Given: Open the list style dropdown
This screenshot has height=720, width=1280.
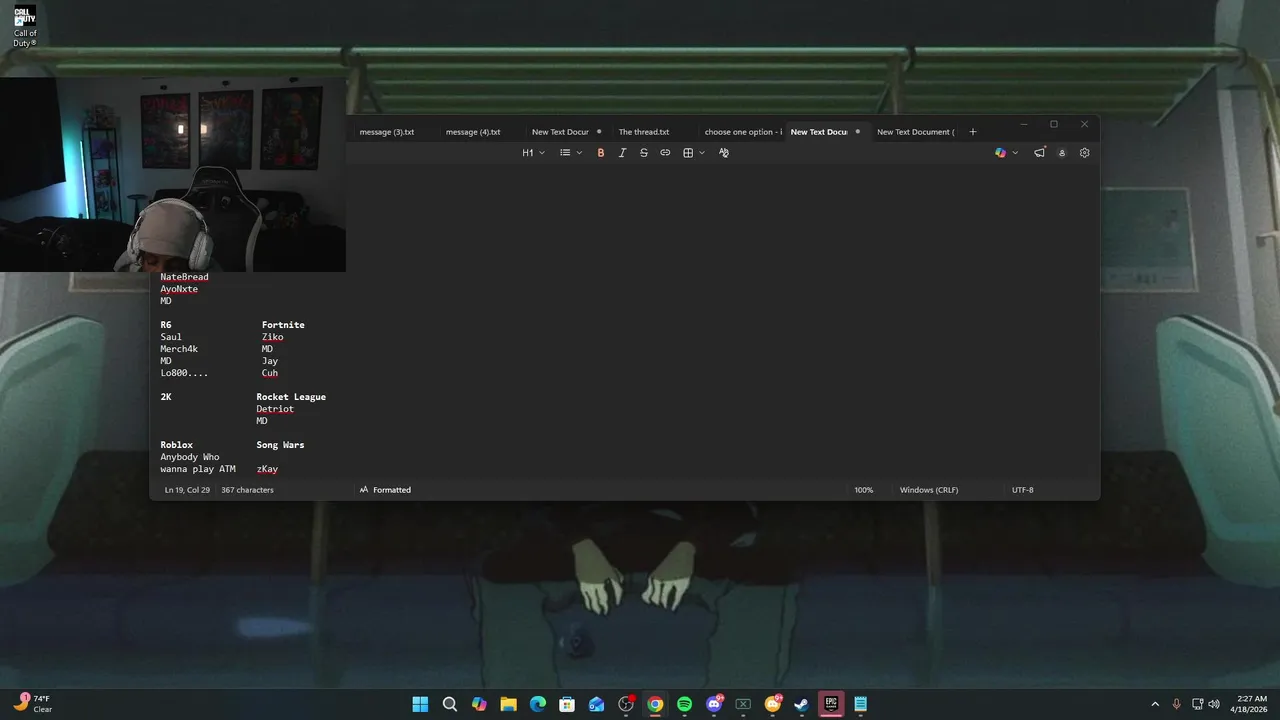Looking at the screenshot, I should 571,153.
